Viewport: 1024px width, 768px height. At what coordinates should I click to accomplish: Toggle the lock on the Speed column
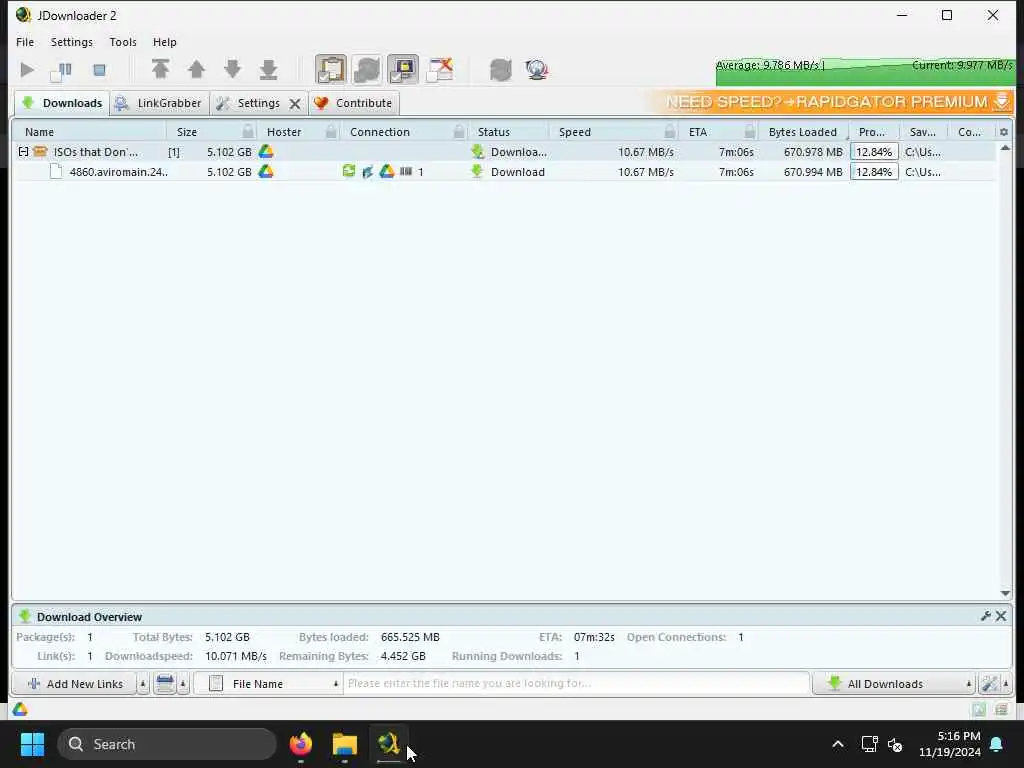pyautogui.click(x=670, y=132)
